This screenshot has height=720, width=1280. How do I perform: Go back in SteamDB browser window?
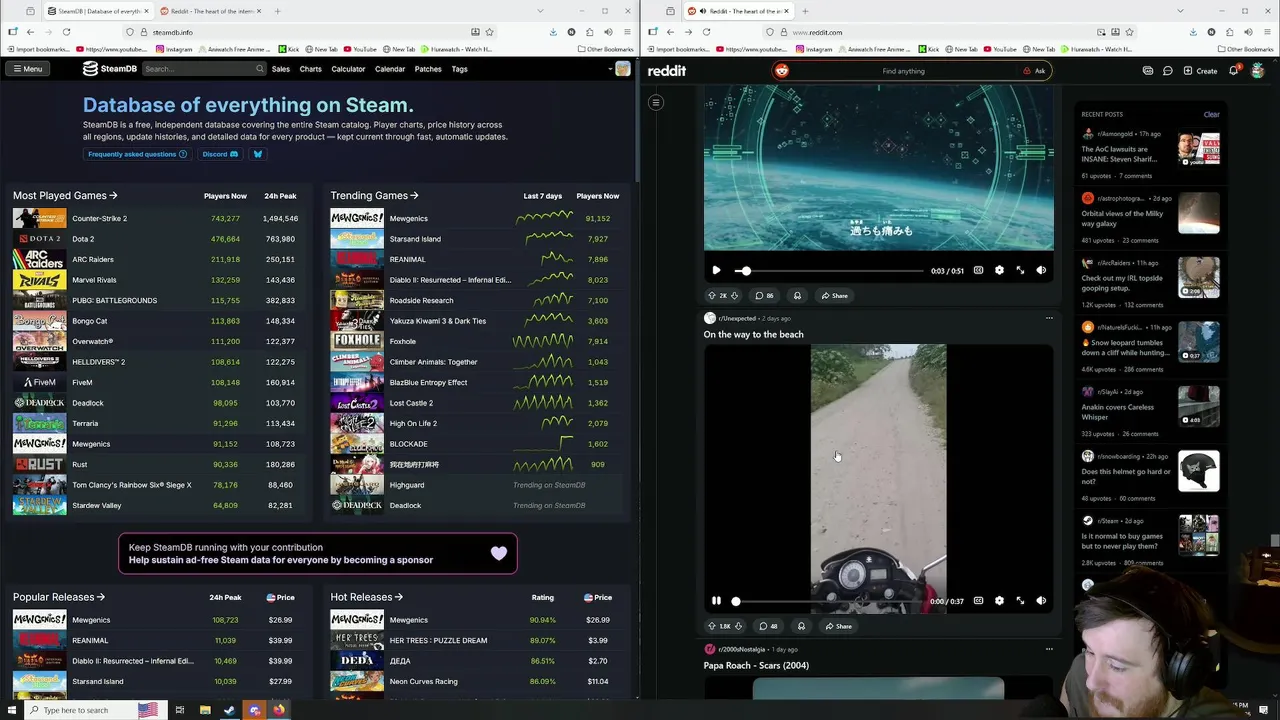pos(30,32)
